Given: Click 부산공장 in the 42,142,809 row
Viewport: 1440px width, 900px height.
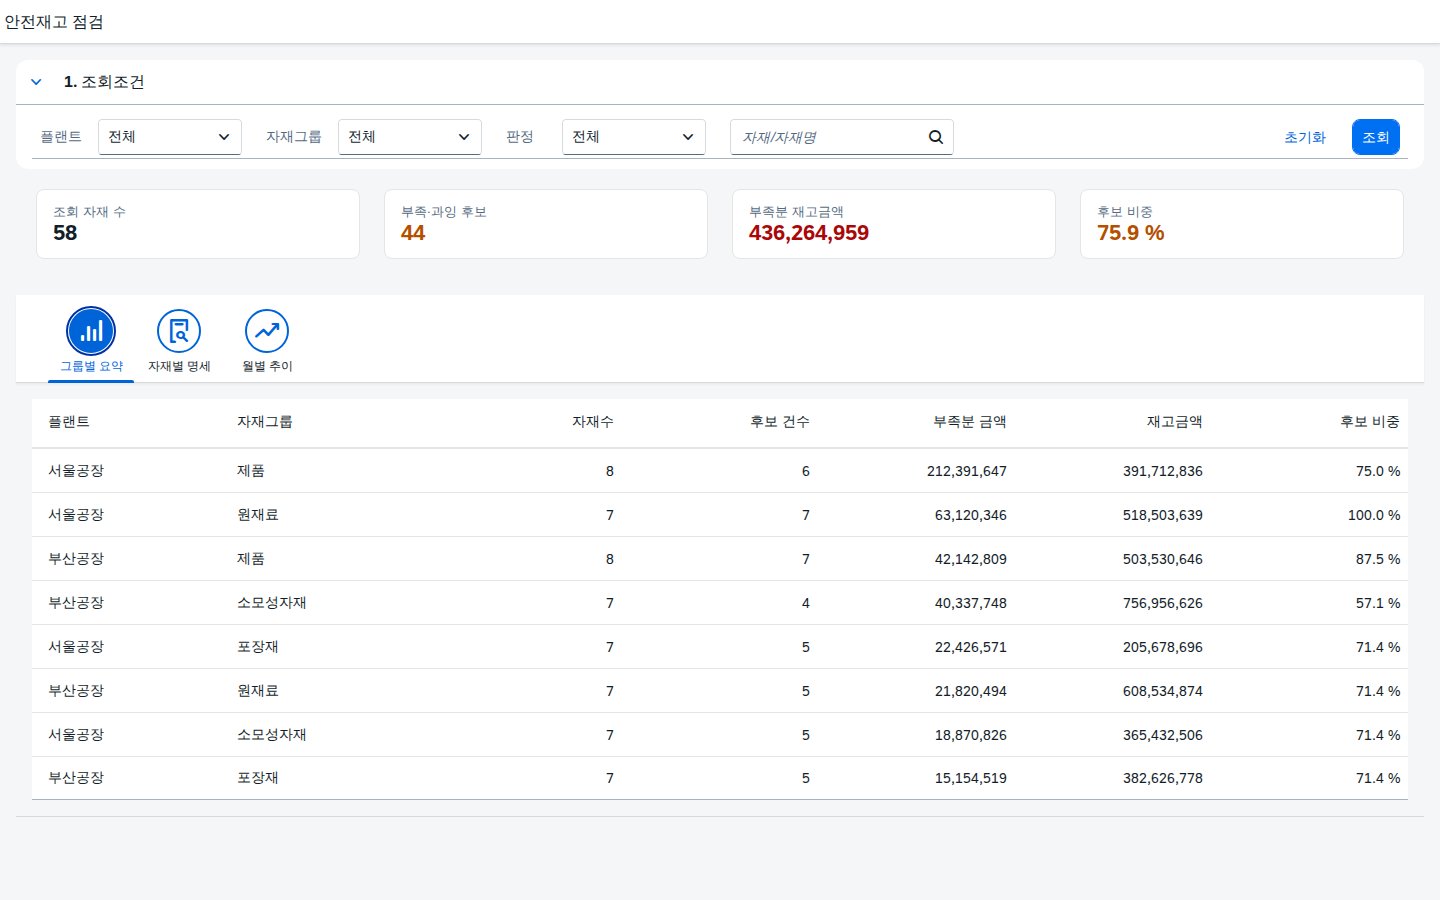Looking at the screenshot, I should pos(76,559).
